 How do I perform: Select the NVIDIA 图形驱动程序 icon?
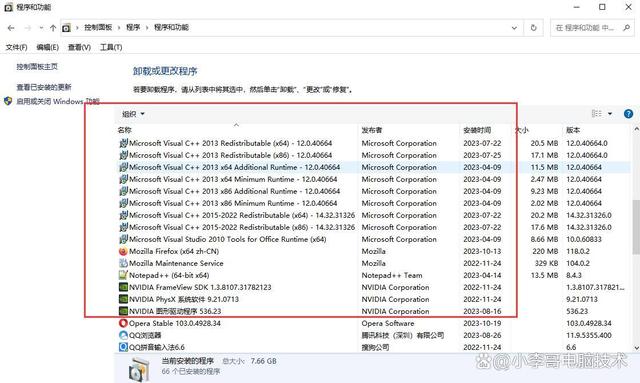123,311
